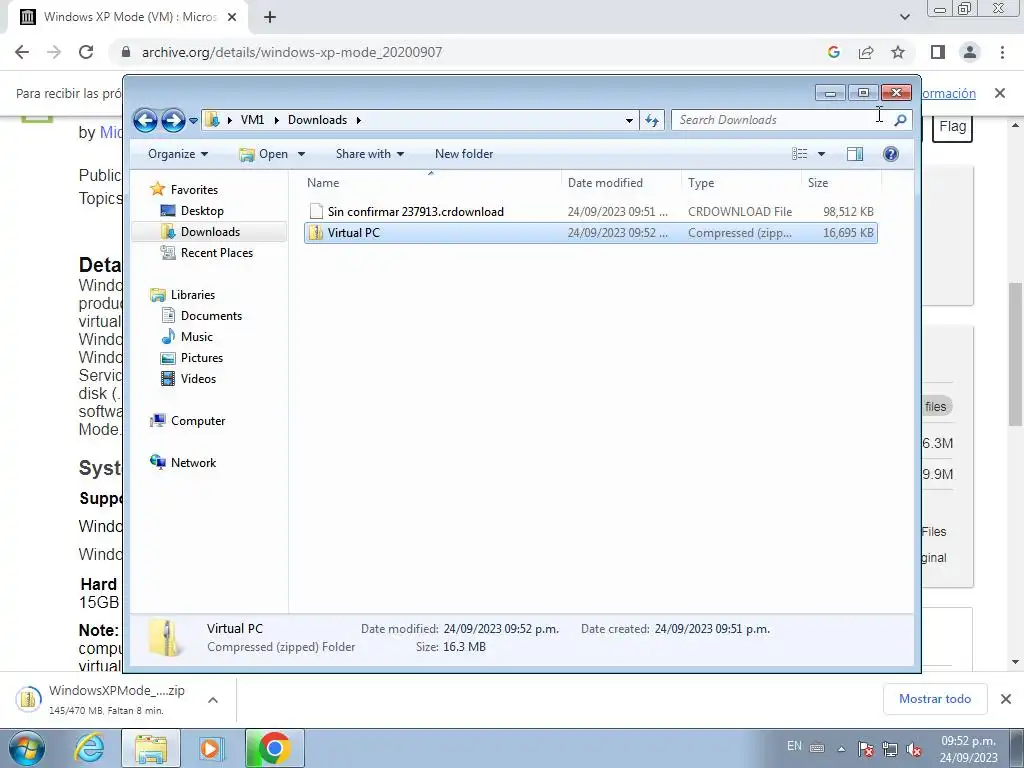Open the address bar history dropdown
Image resolution: width=1024 pixels, height=768 pixels.
(629, 120)
